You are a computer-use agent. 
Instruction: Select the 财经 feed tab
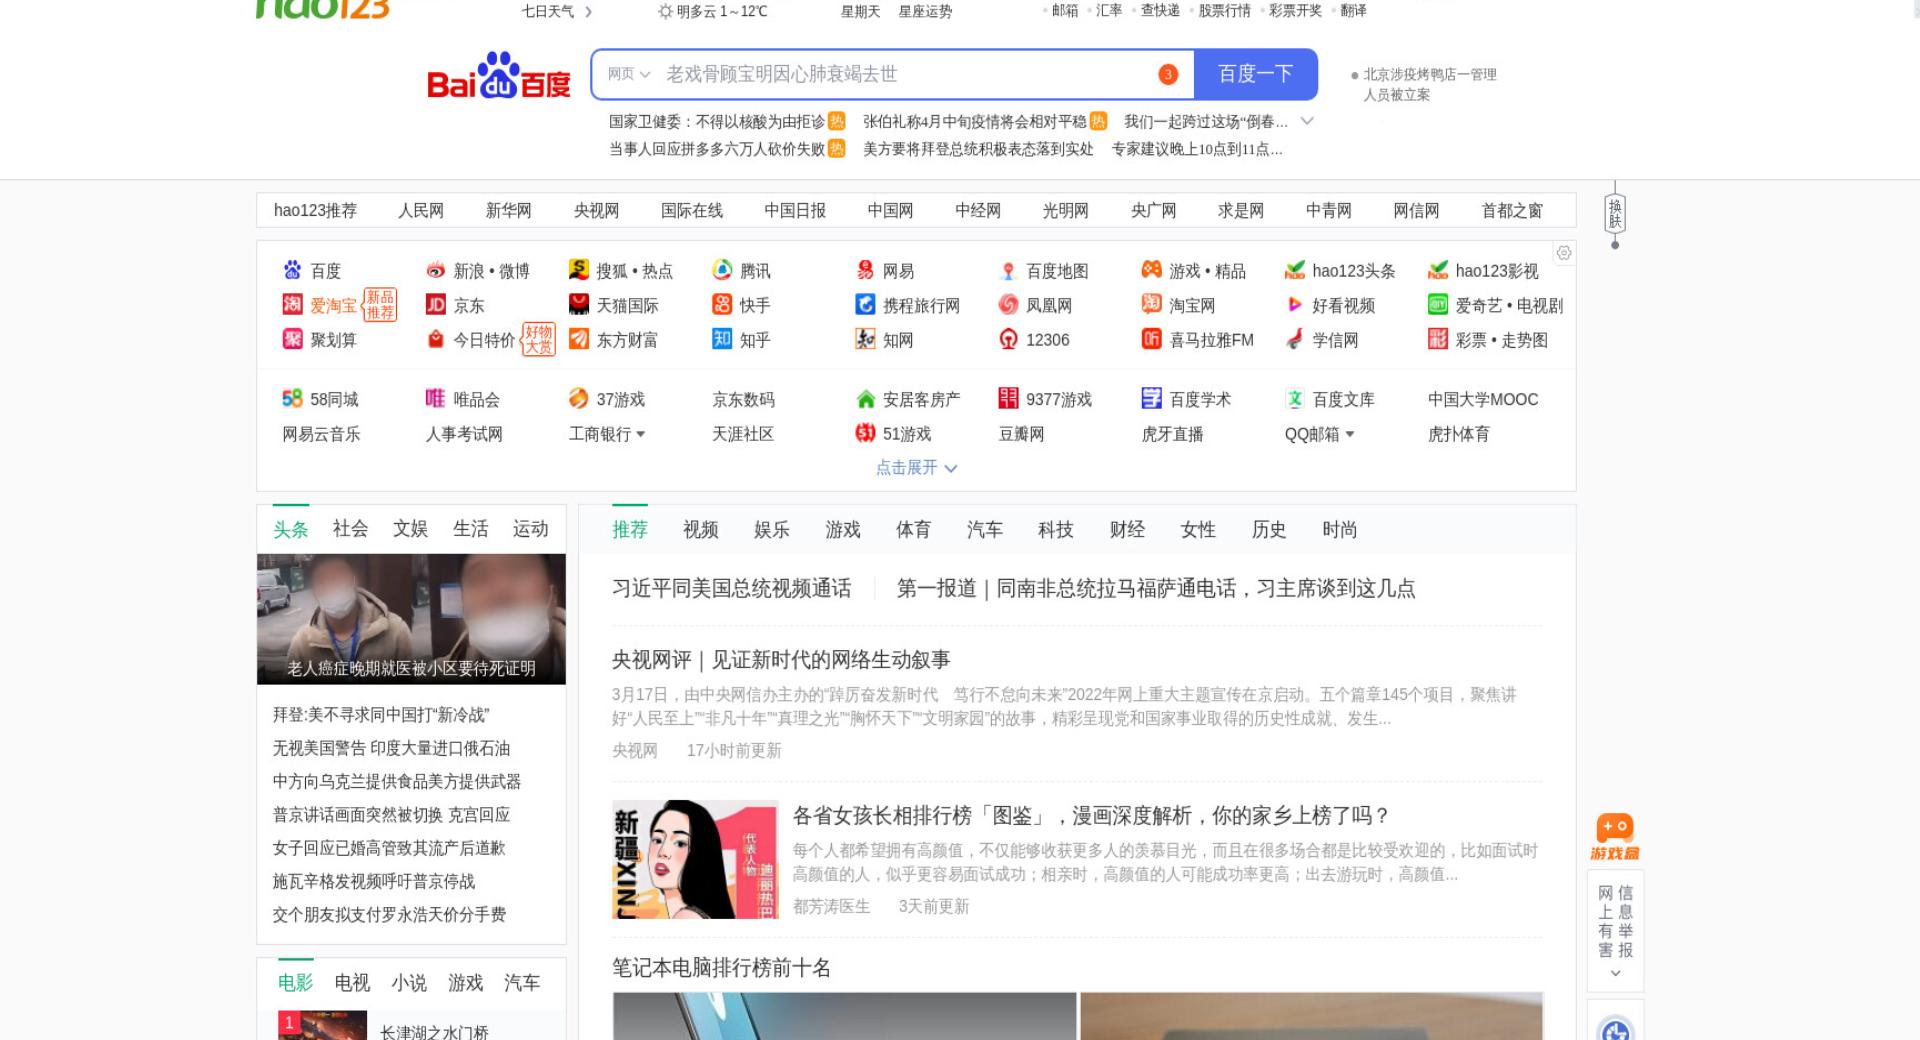[x=1127, y=530]
